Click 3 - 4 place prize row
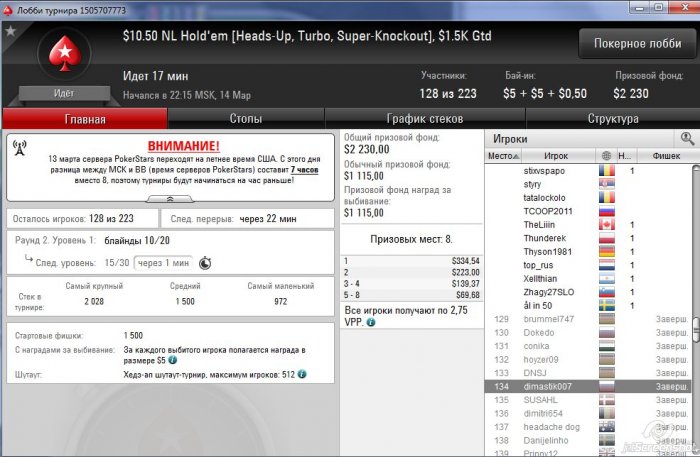The image size is (700, 457). [411, 283]
